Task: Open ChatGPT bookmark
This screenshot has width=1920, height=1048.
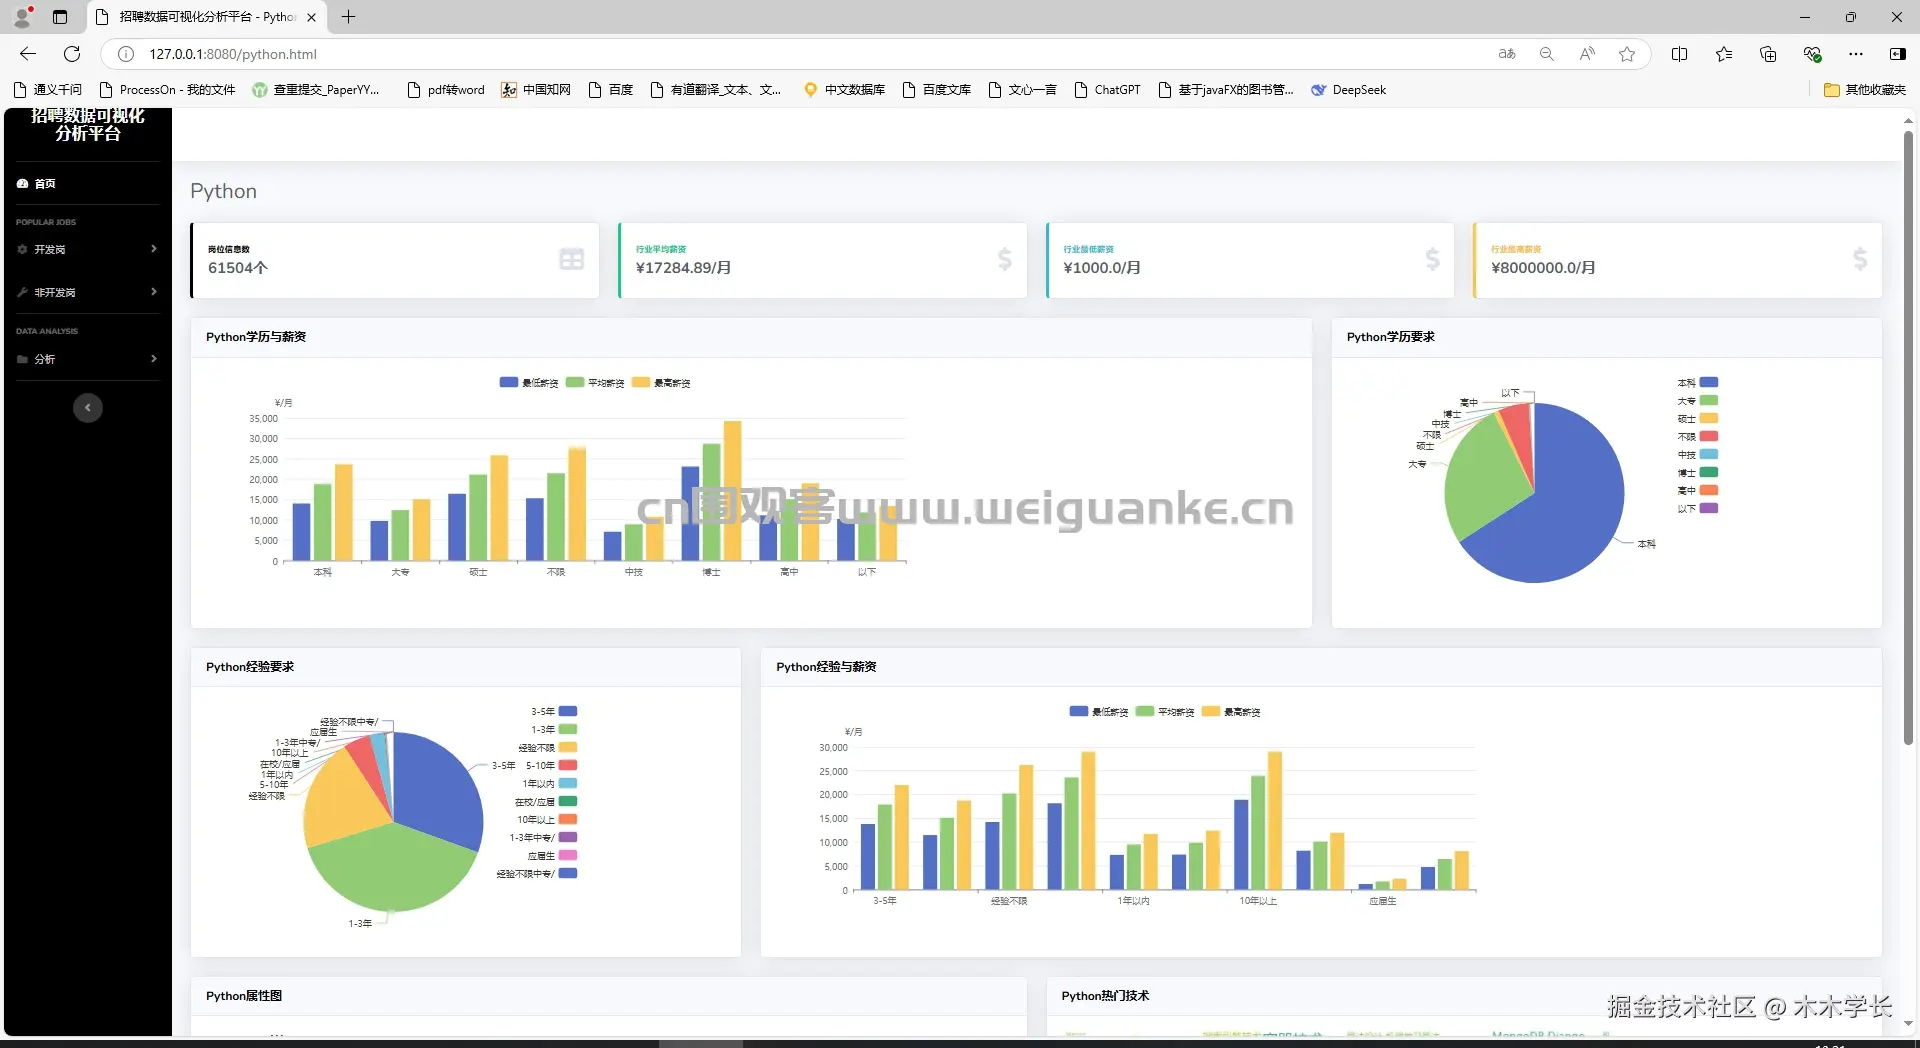Action: coord(1107,90)
